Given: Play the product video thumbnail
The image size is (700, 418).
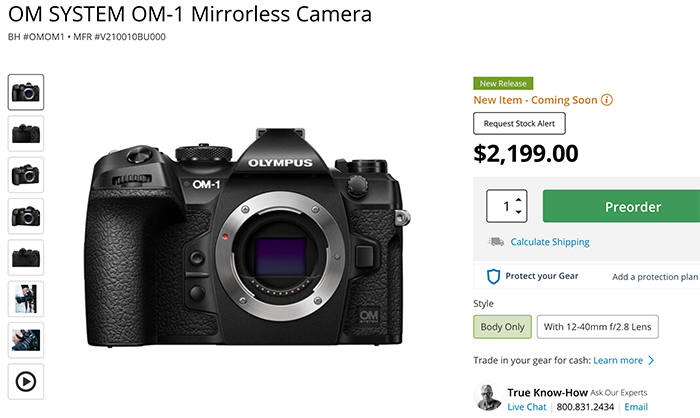Looking at the screenshot, I should 26,380.
